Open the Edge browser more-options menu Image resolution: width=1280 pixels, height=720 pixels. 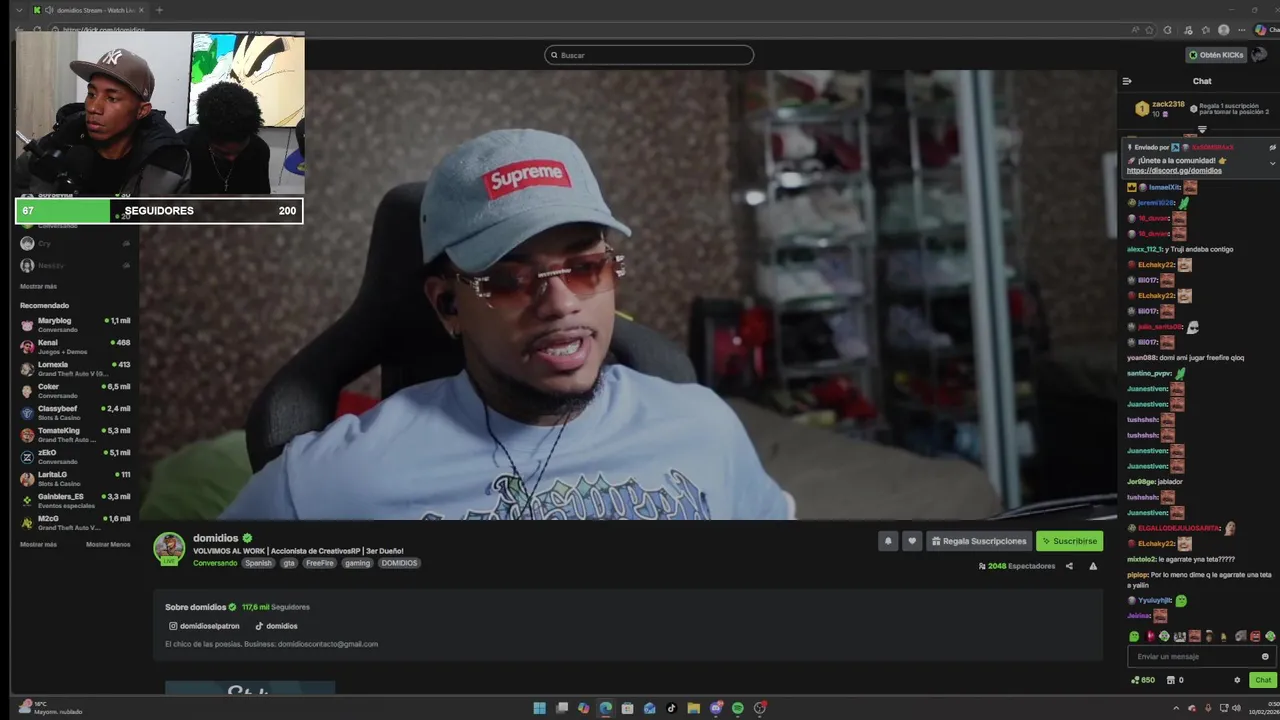(1241, 30)
